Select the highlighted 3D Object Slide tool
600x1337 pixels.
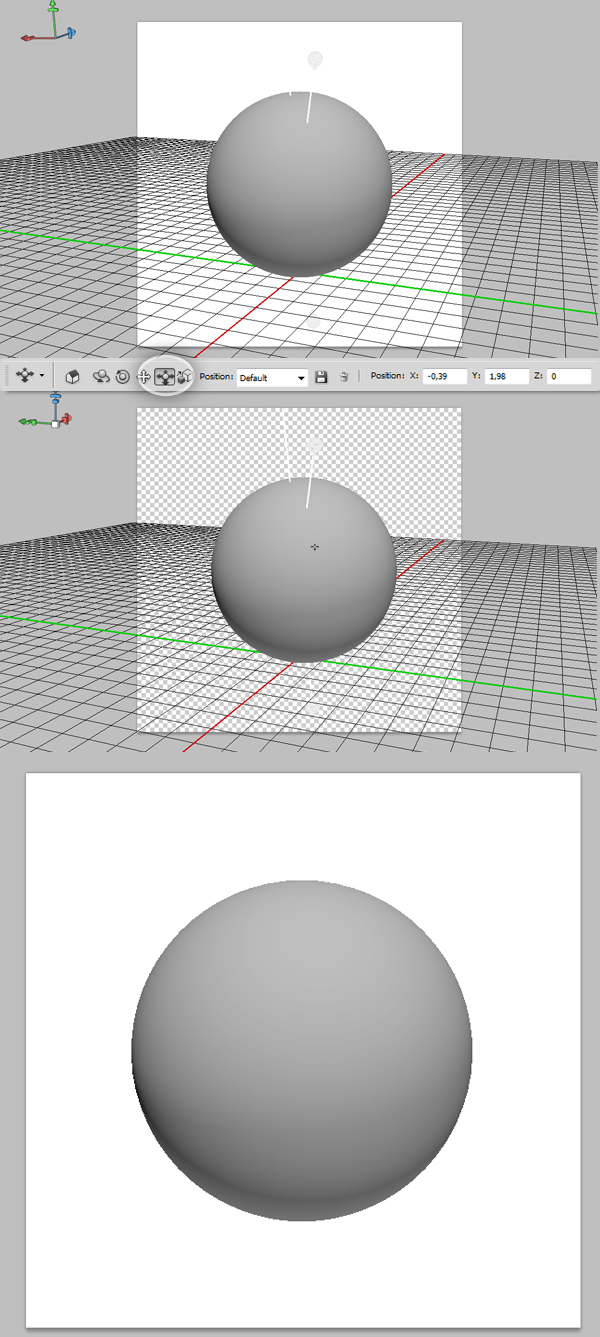(164, 377)
